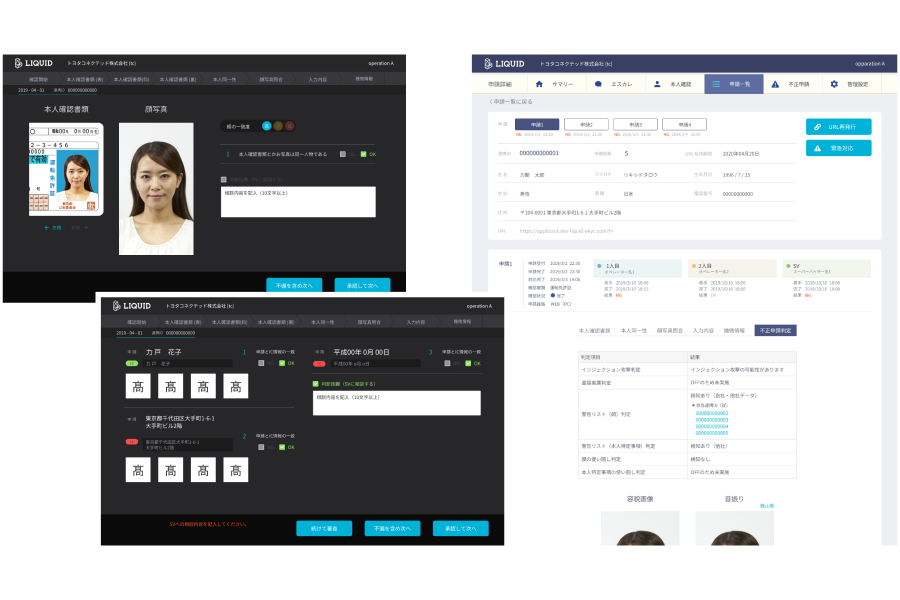
Task: Click 不備を含め次へ in face photo window
Action: (294, 285)
